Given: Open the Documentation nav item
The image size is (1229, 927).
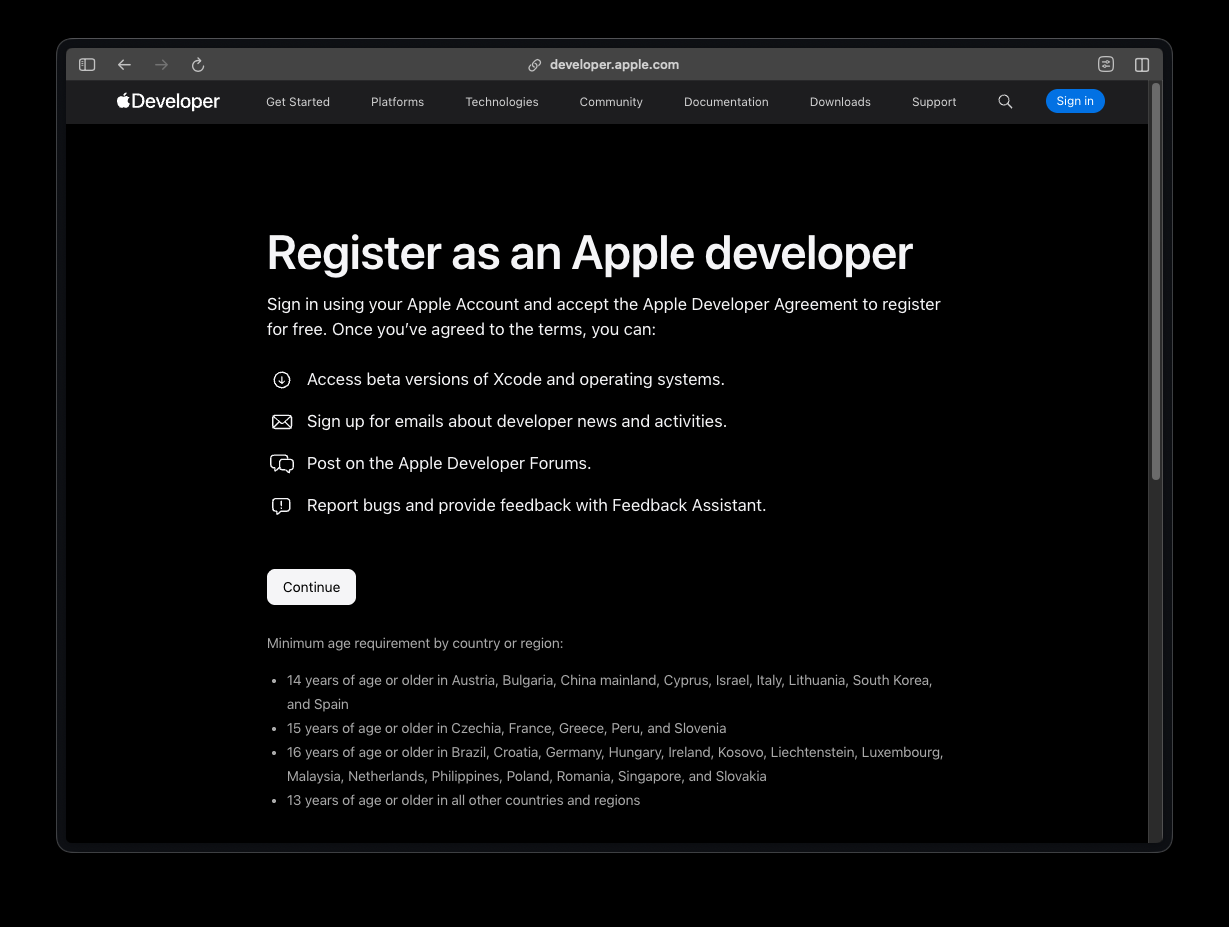Looking at the screenshot, I should pos(726,102).
